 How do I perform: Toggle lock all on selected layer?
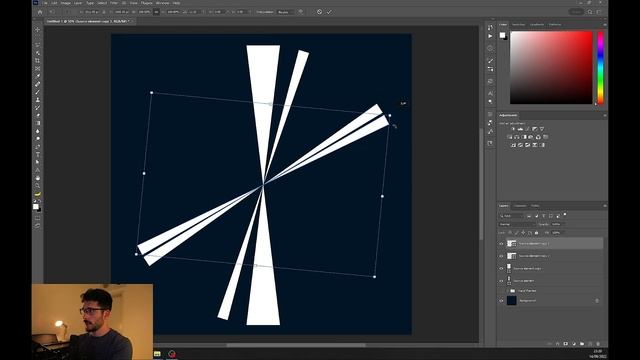pos(537,233)
